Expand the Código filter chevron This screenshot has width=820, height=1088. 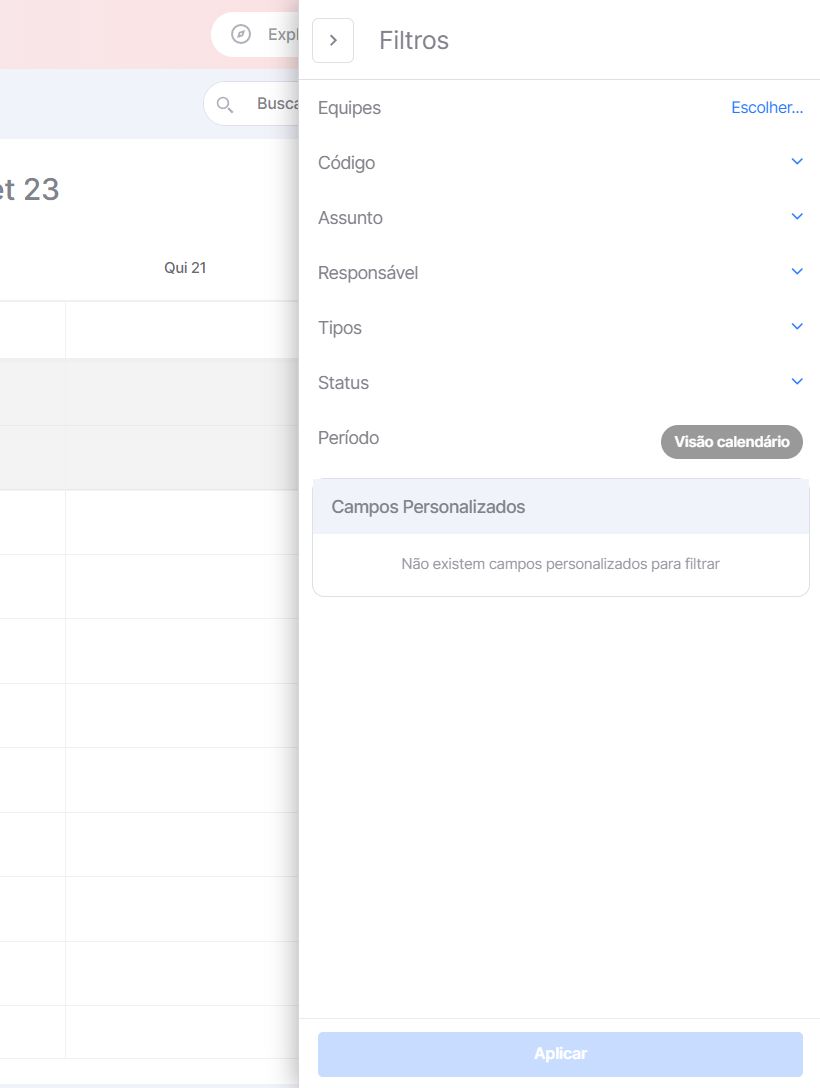(797, 162)
